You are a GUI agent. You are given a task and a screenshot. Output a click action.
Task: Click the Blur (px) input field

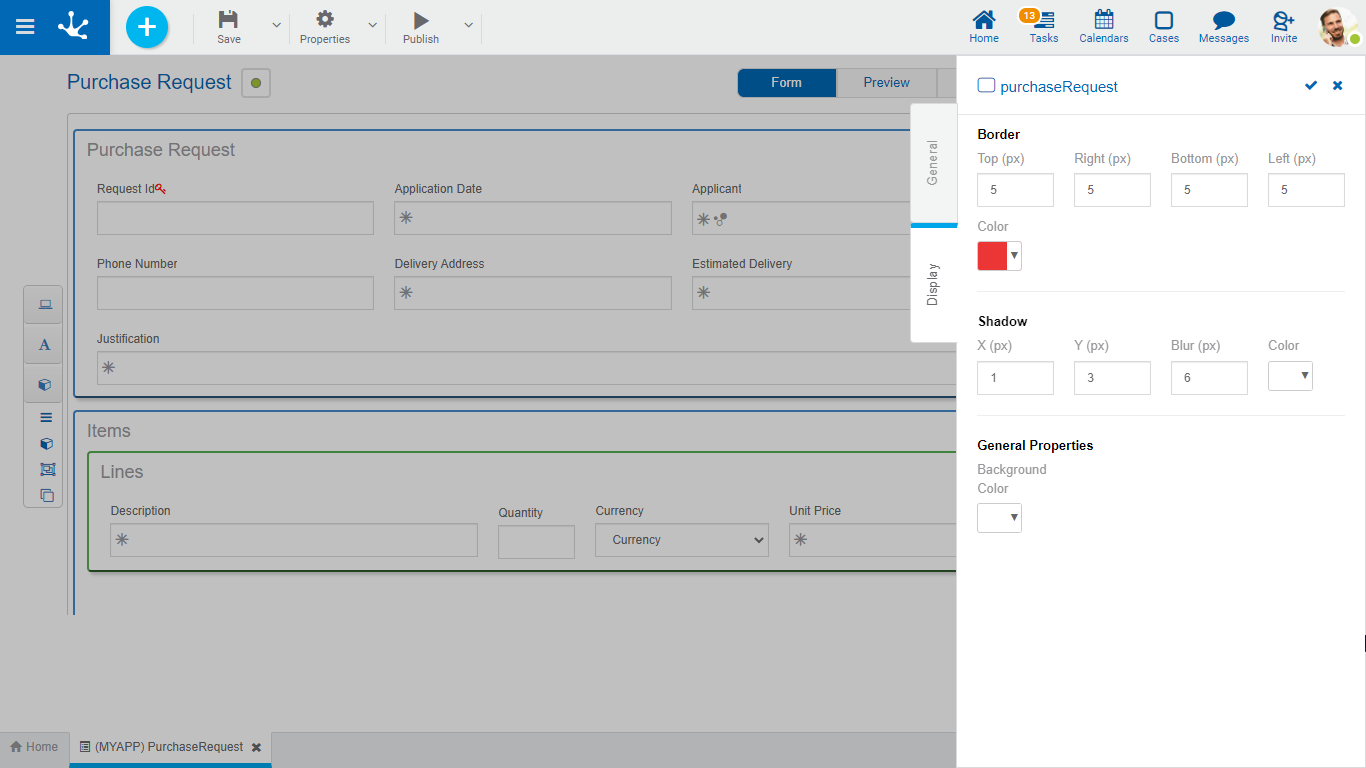pyautogui.click(x=1208, y=378)
